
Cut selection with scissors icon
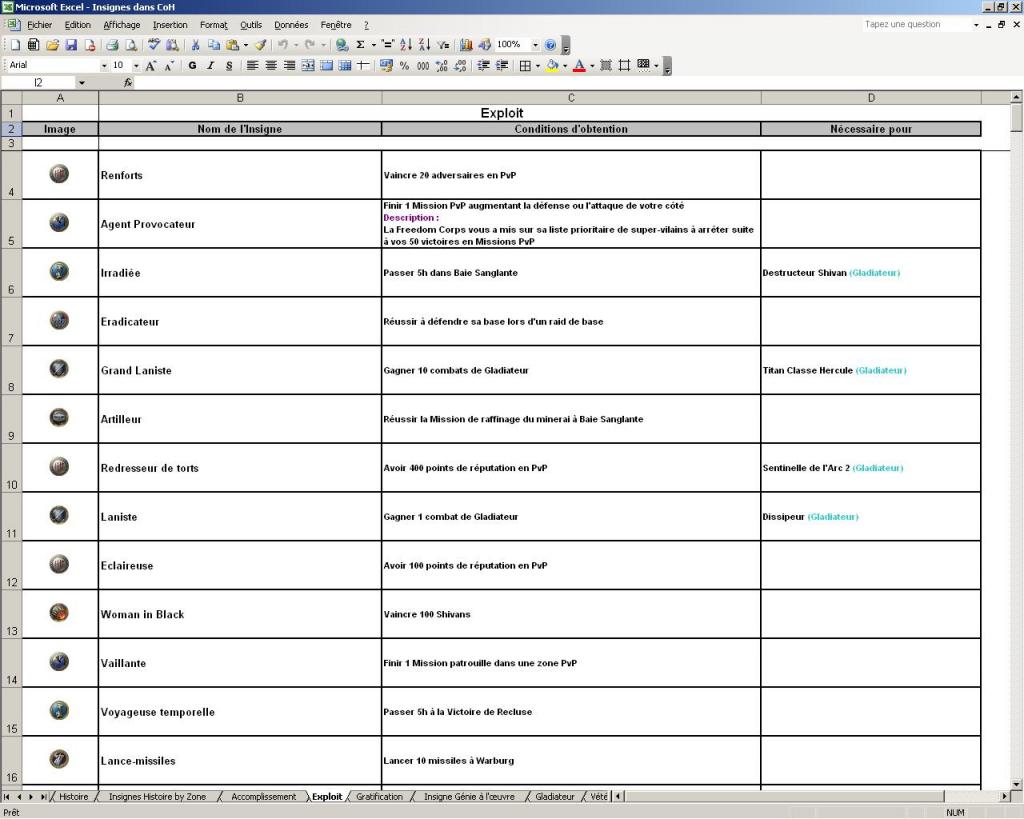(x=195, y=45)
